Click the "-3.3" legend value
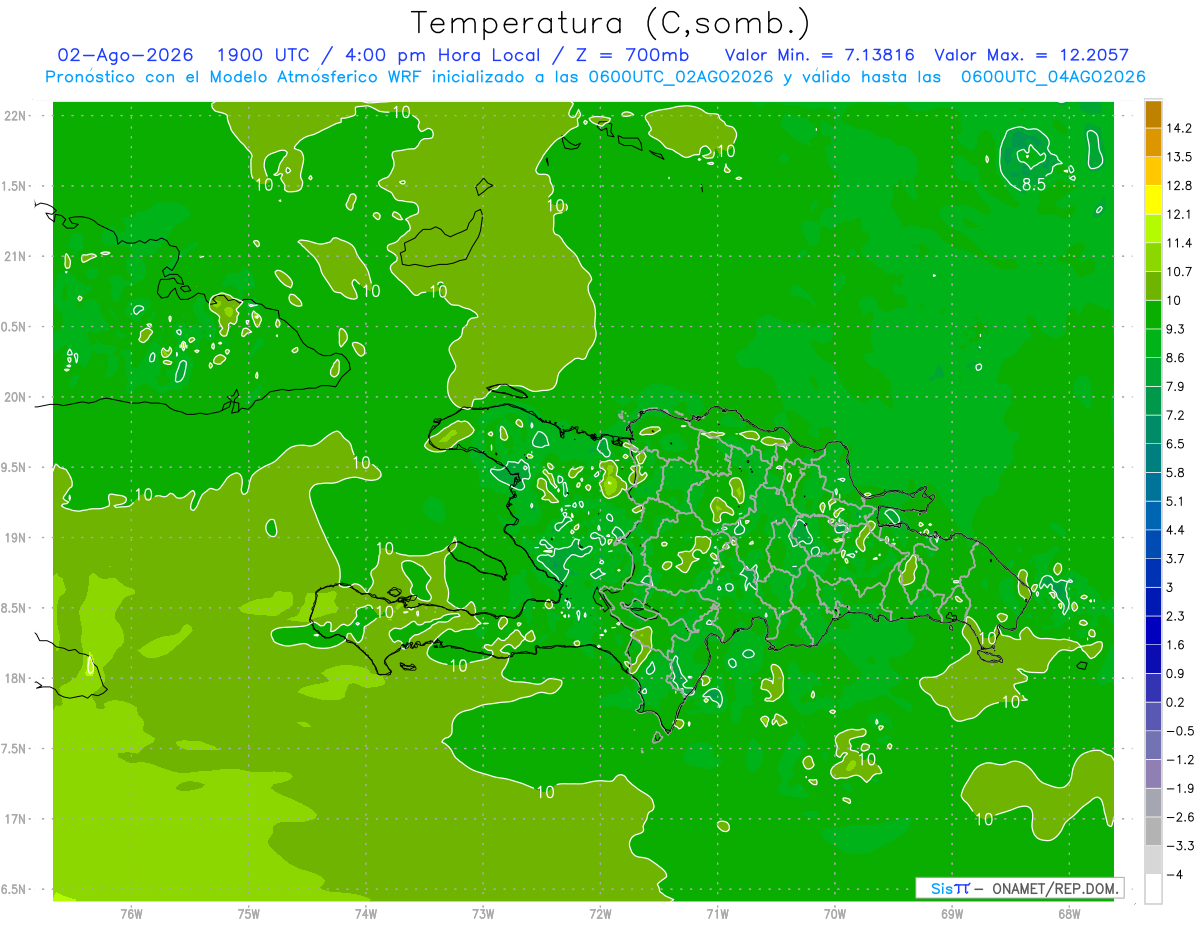Image resolution: width=1200 pixels, height=927 pixels. [x=1179, y=846]
